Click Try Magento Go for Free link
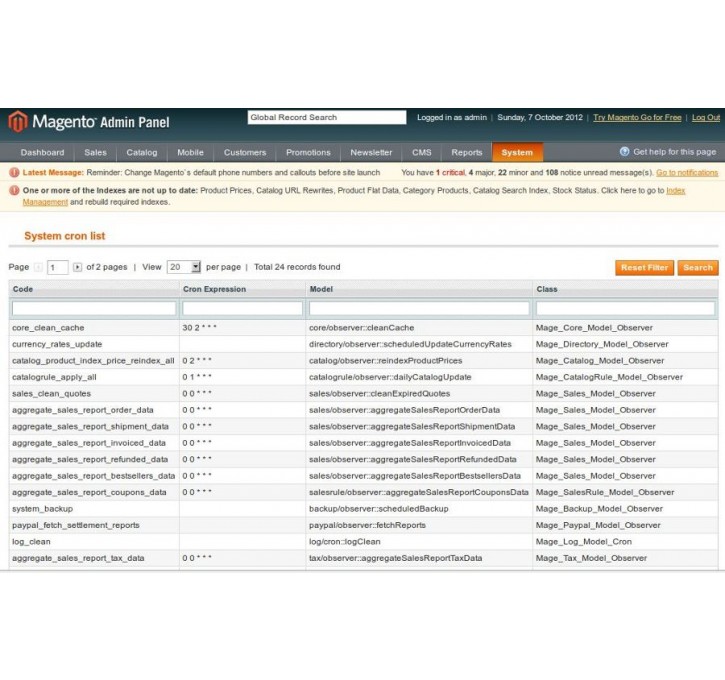This screenshot has width=725, height=680. [637, 117]
